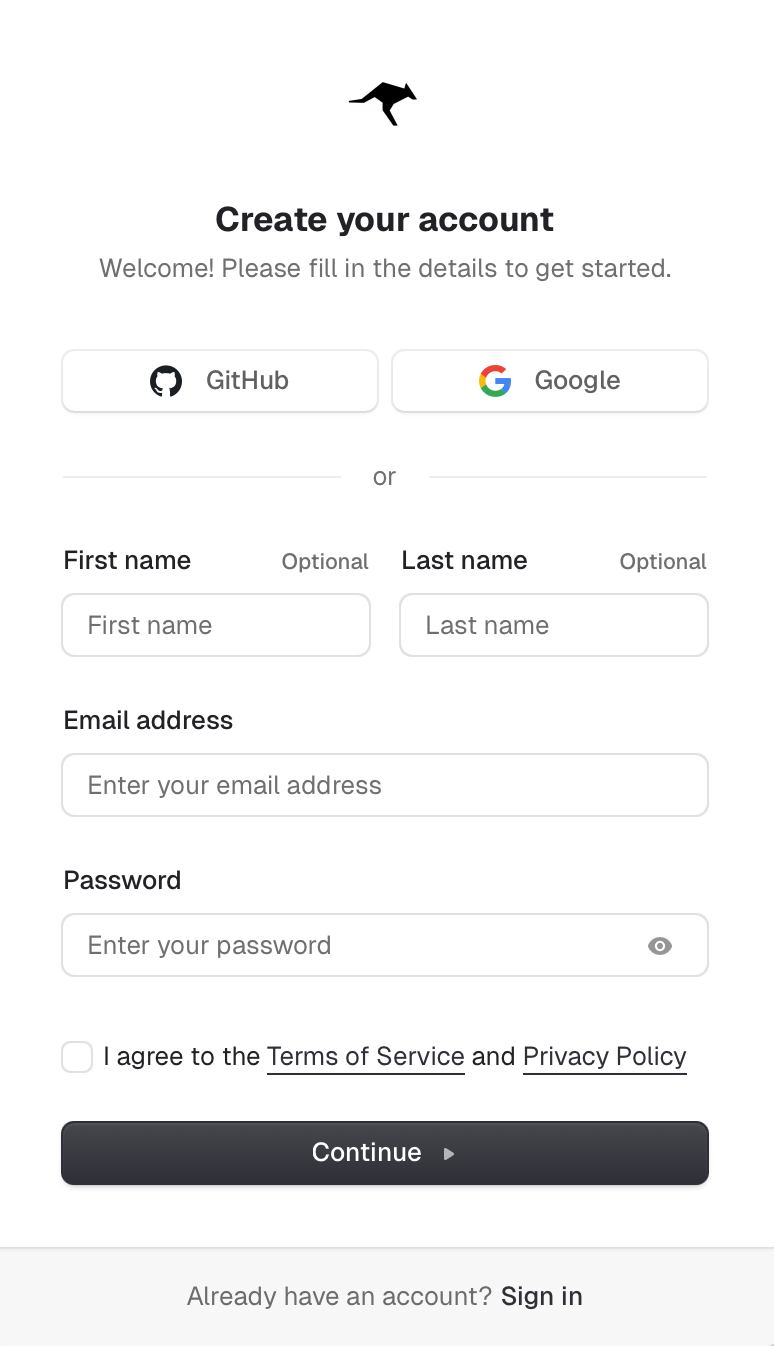Toggle password visibility with the eye icon
This screenshot has height=1346, width=774.
tap(660, 945)
